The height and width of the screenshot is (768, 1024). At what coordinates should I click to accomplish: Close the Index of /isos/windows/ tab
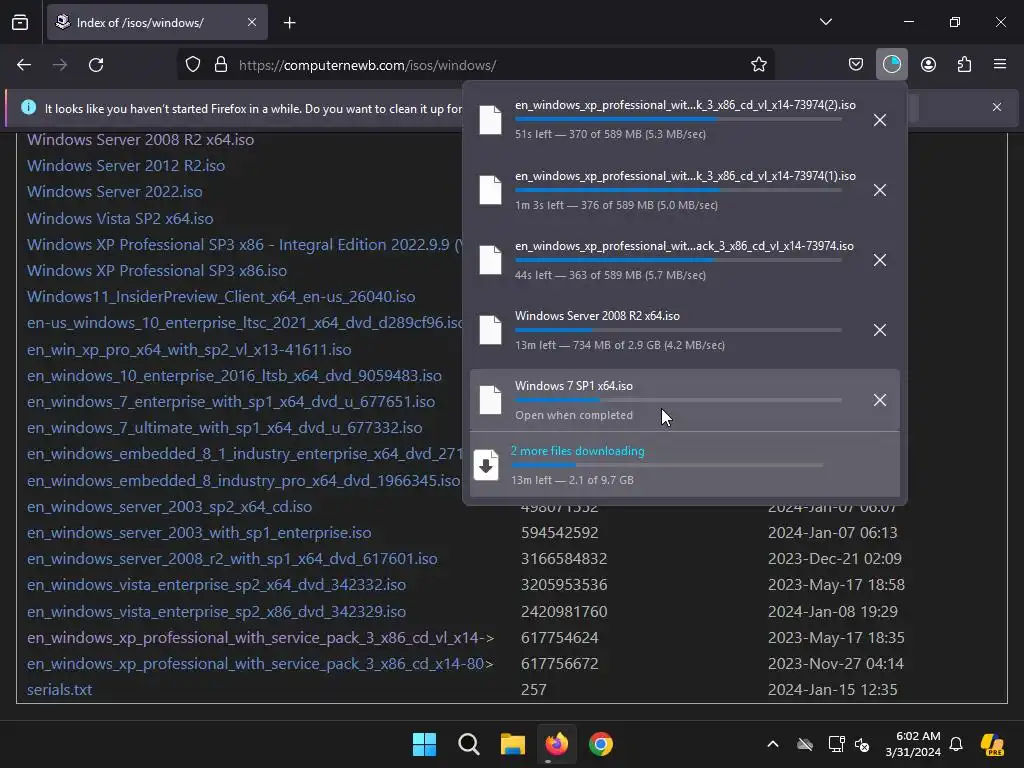pyautogui.click(x=252, y=22)
